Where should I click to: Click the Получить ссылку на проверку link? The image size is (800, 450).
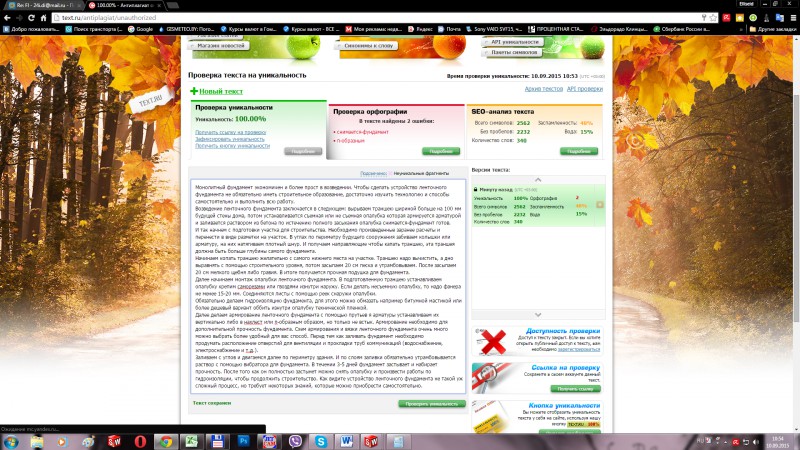(230, 132)
